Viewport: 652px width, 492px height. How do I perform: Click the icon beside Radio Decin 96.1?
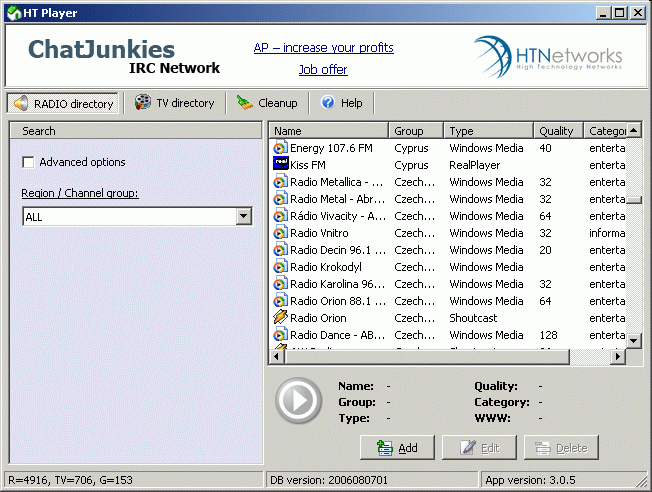tap(280, 250)
